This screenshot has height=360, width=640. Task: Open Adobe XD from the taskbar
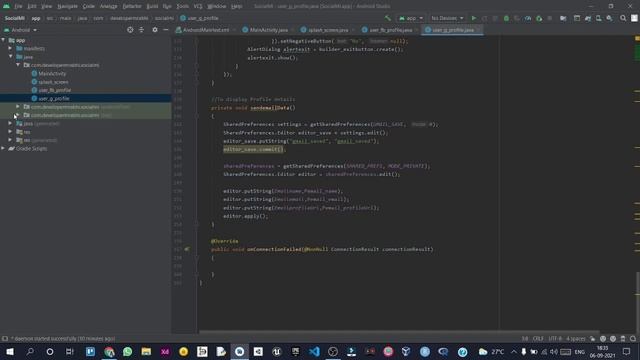(x=165, y=351)
